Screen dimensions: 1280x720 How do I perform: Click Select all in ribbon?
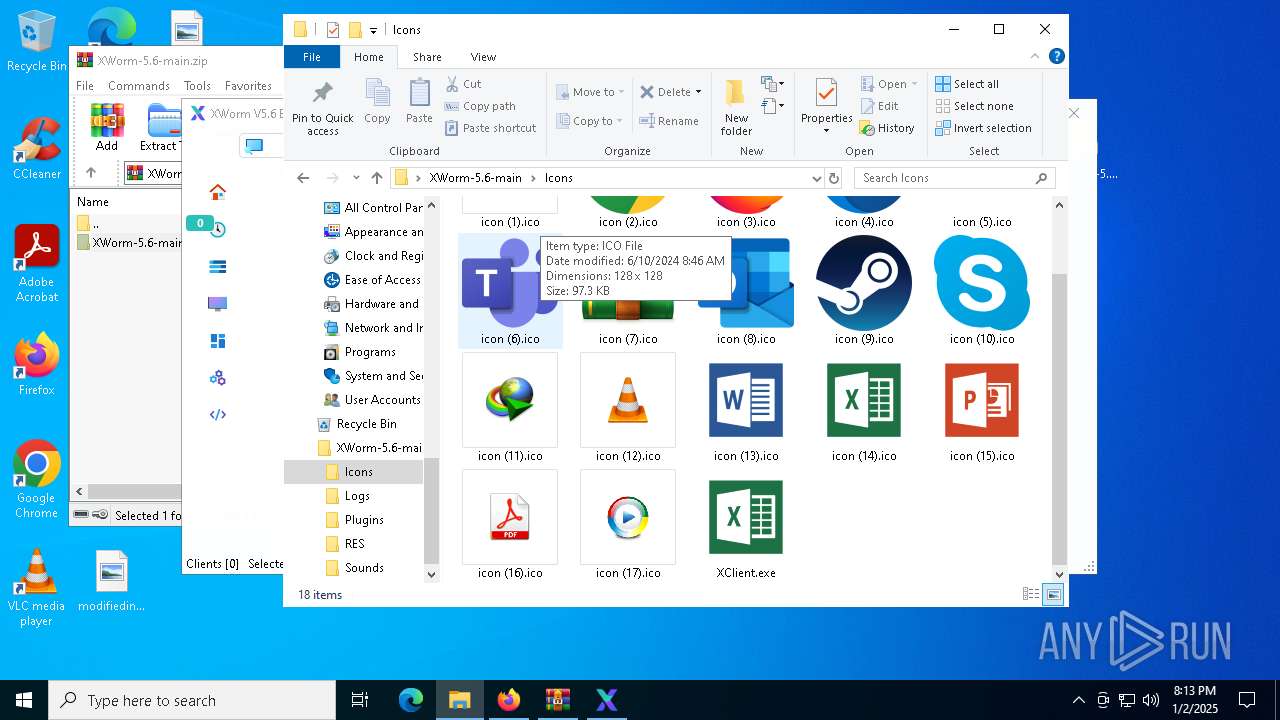967,84
